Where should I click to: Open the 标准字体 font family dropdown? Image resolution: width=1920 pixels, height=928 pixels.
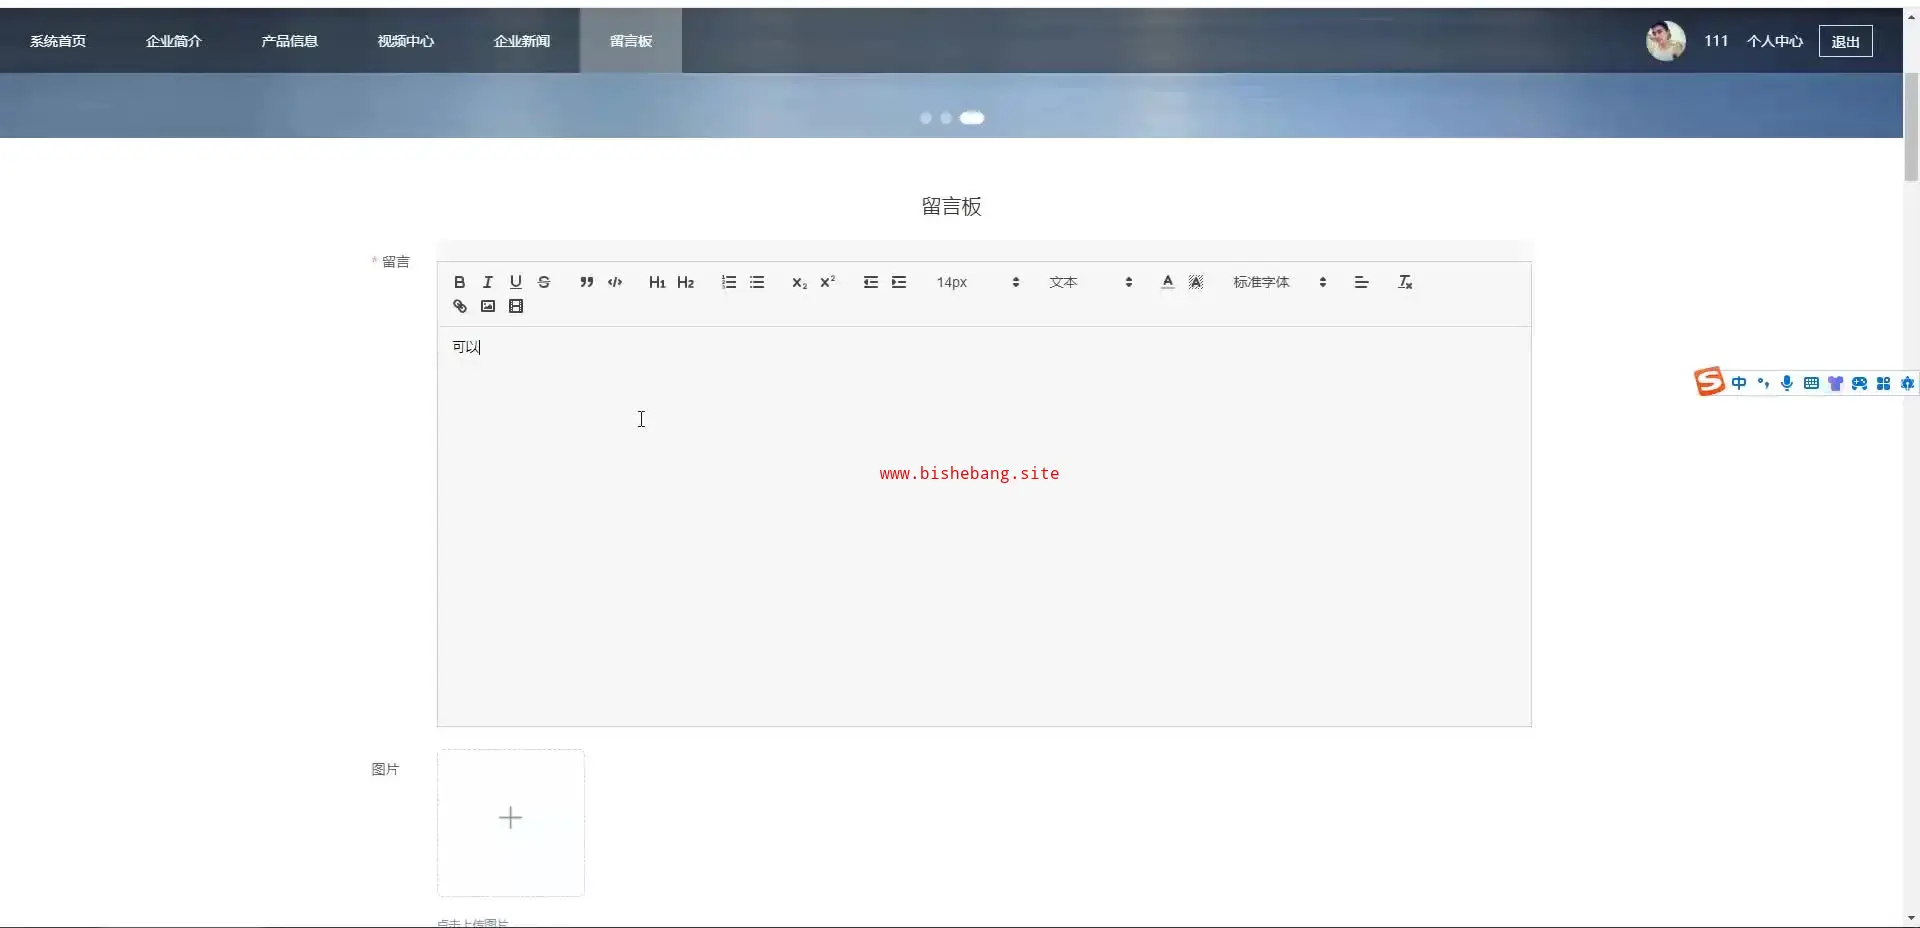(1280, 282)
